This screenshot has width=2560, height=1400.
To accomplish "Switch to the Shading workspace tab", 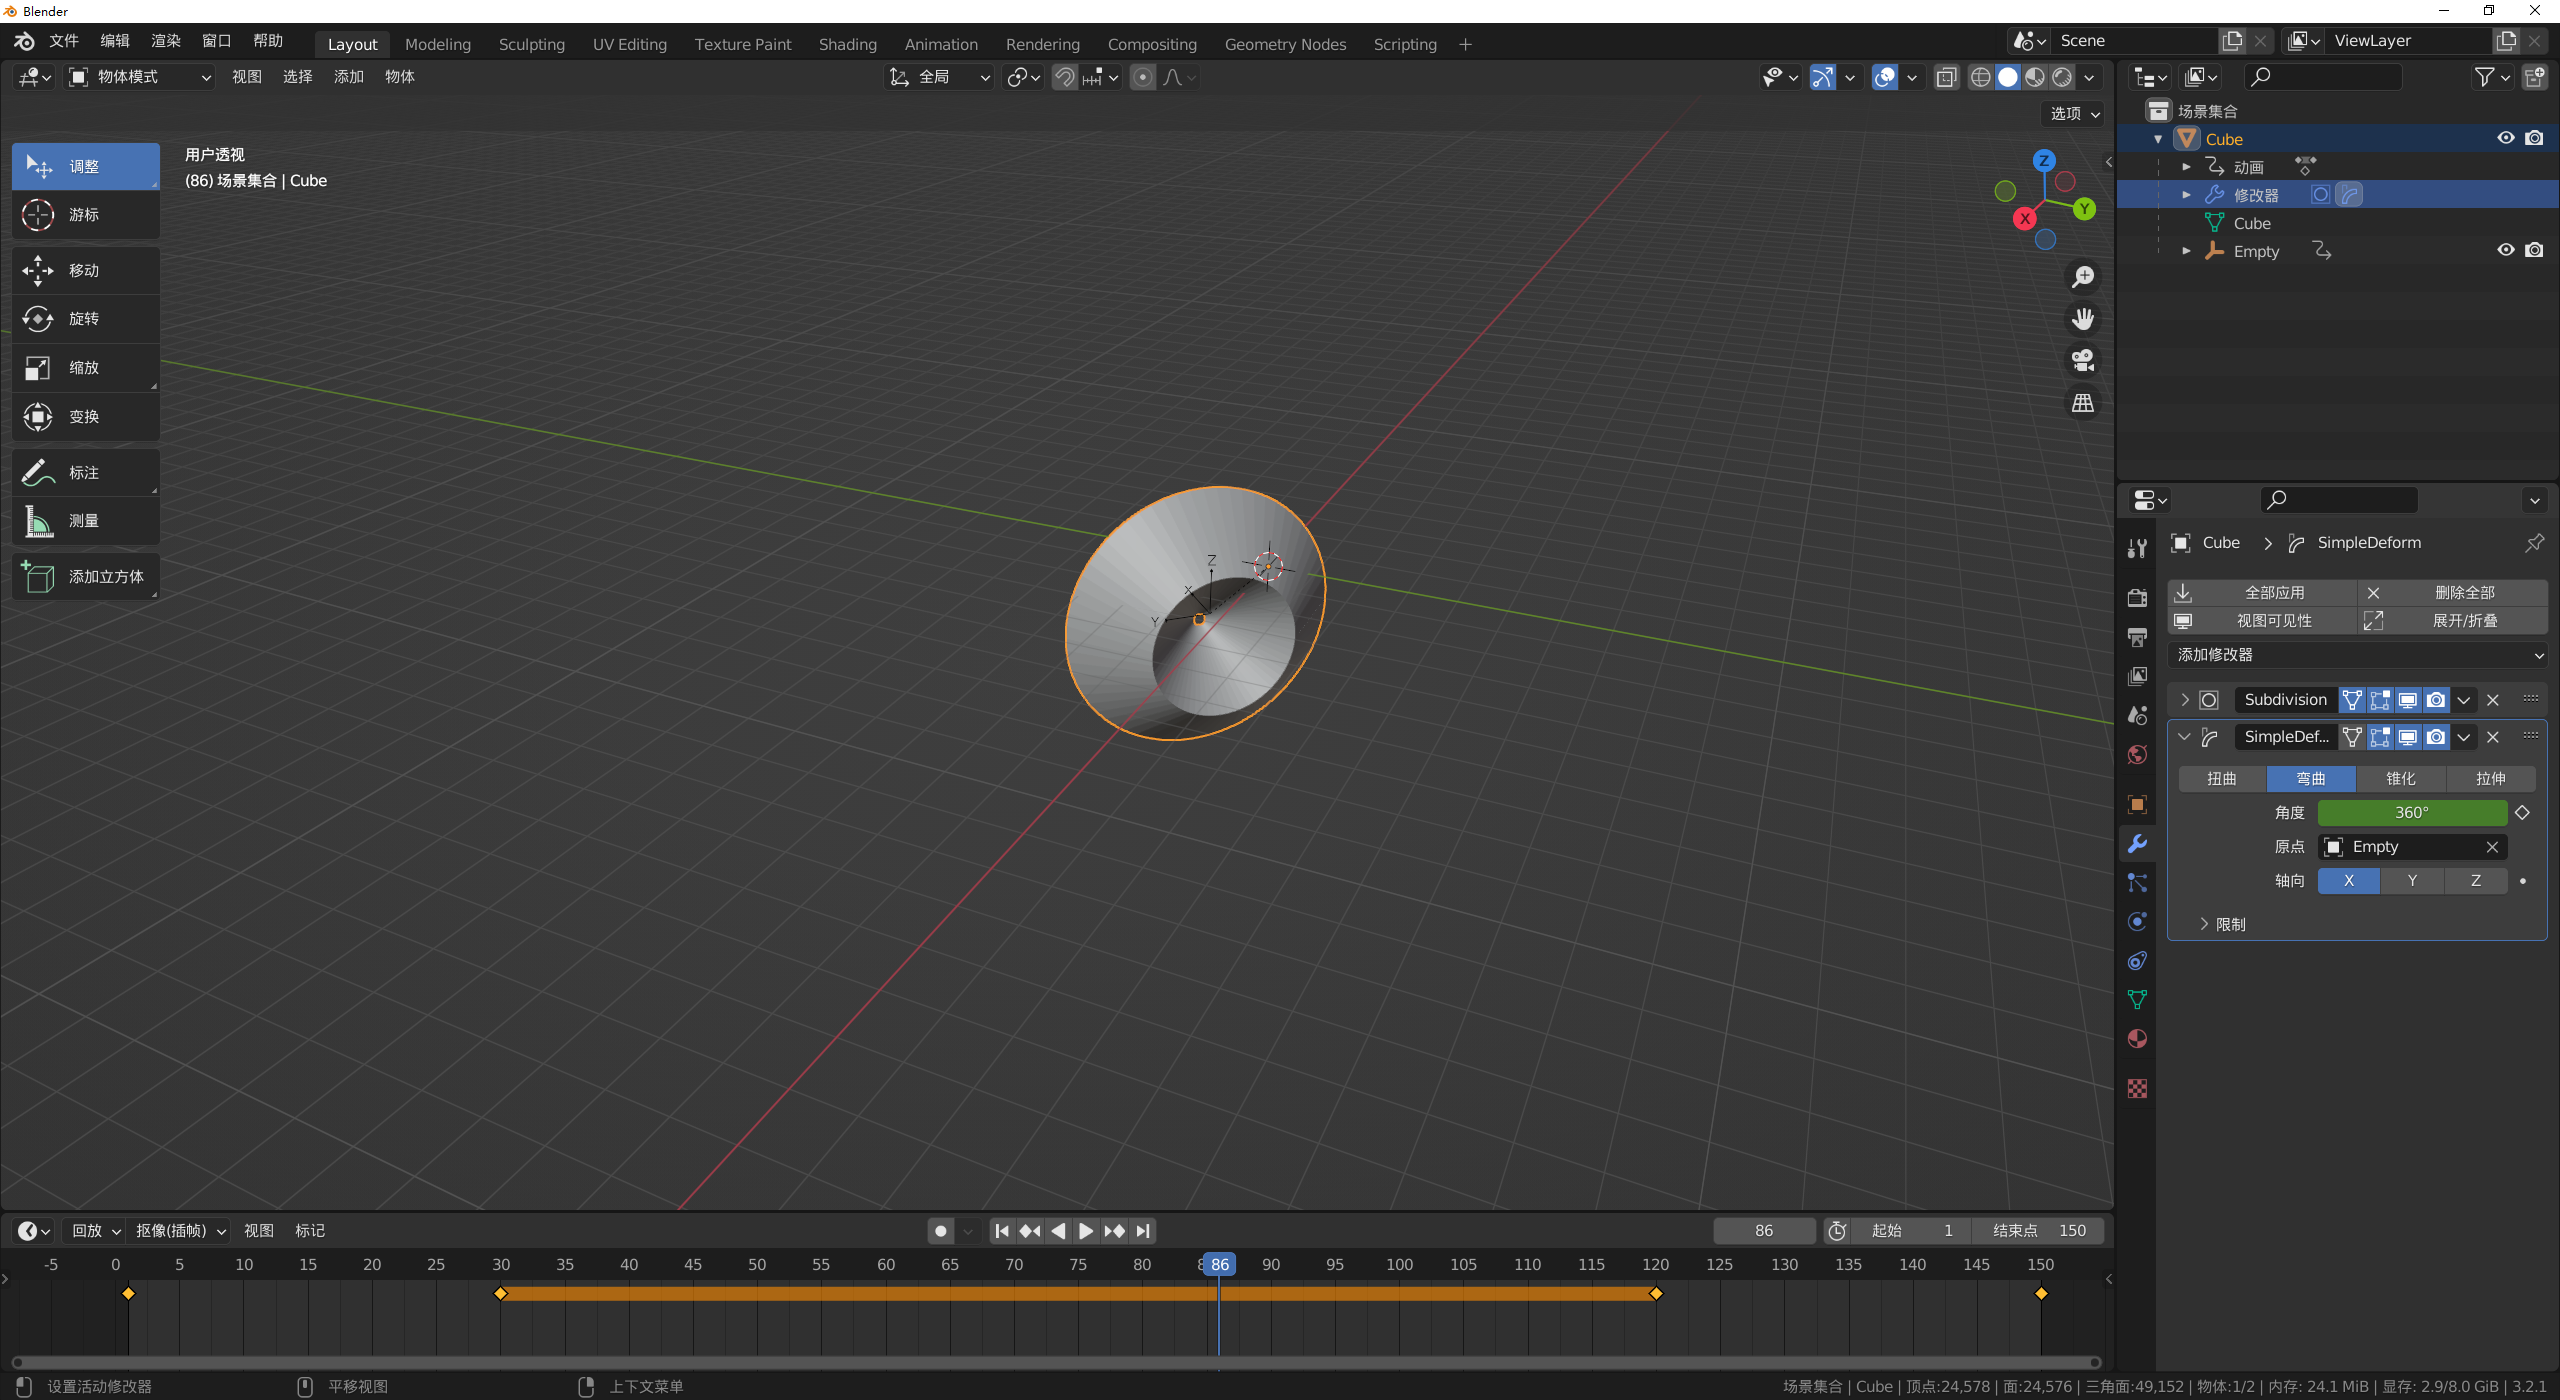I will [847, 44].
